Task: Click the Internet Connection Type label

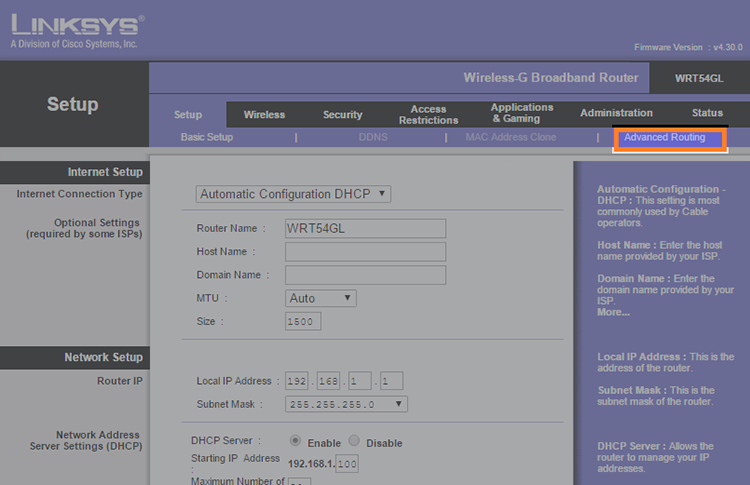Action: (x=79, y=194)
